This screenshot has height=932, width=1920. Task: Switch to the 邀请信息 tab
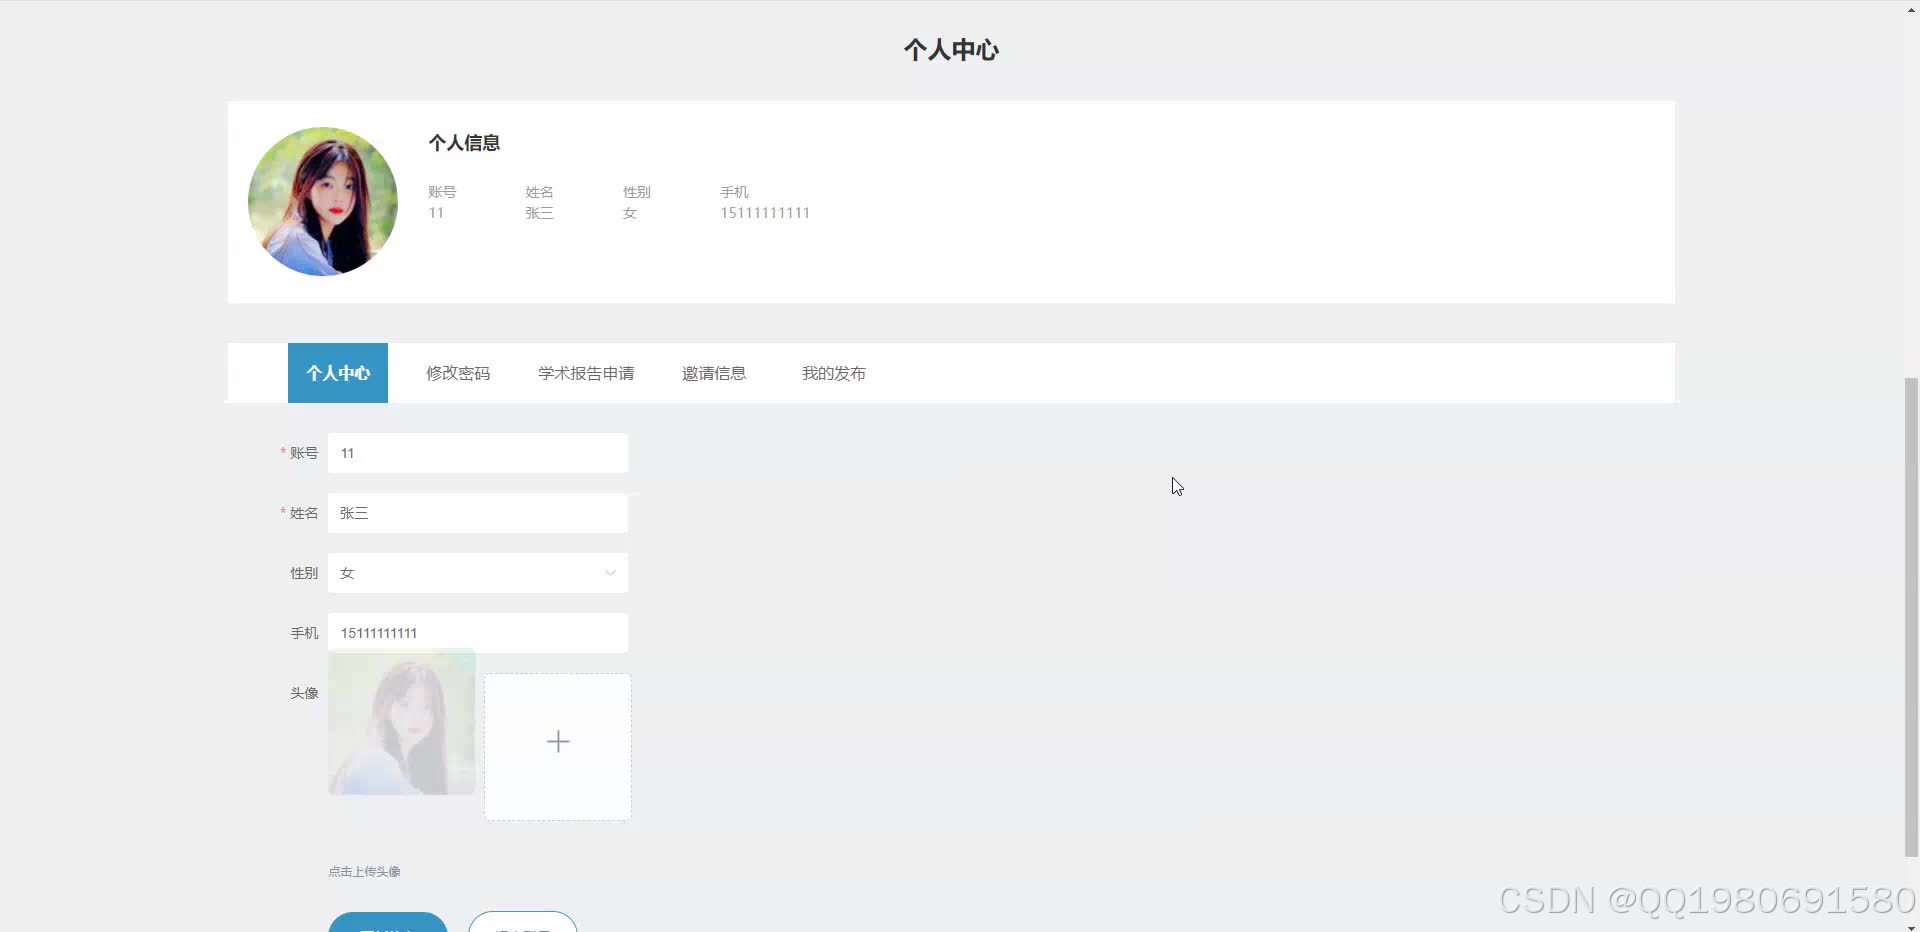tap(714, 372)
